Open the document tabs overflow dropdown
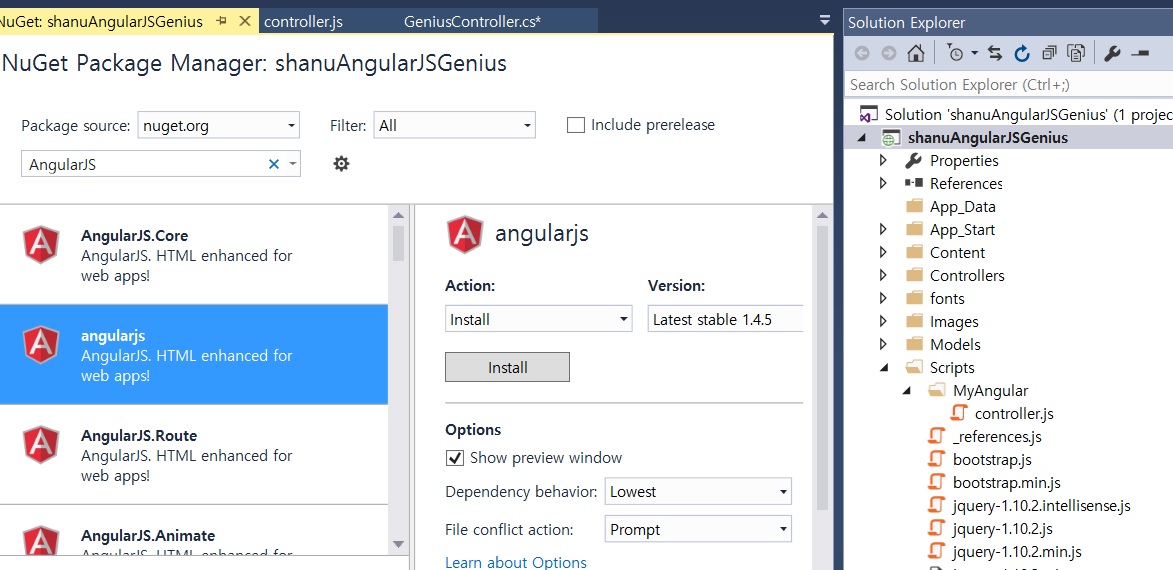This screenshot has height=570, width=1173. point(824,19)
